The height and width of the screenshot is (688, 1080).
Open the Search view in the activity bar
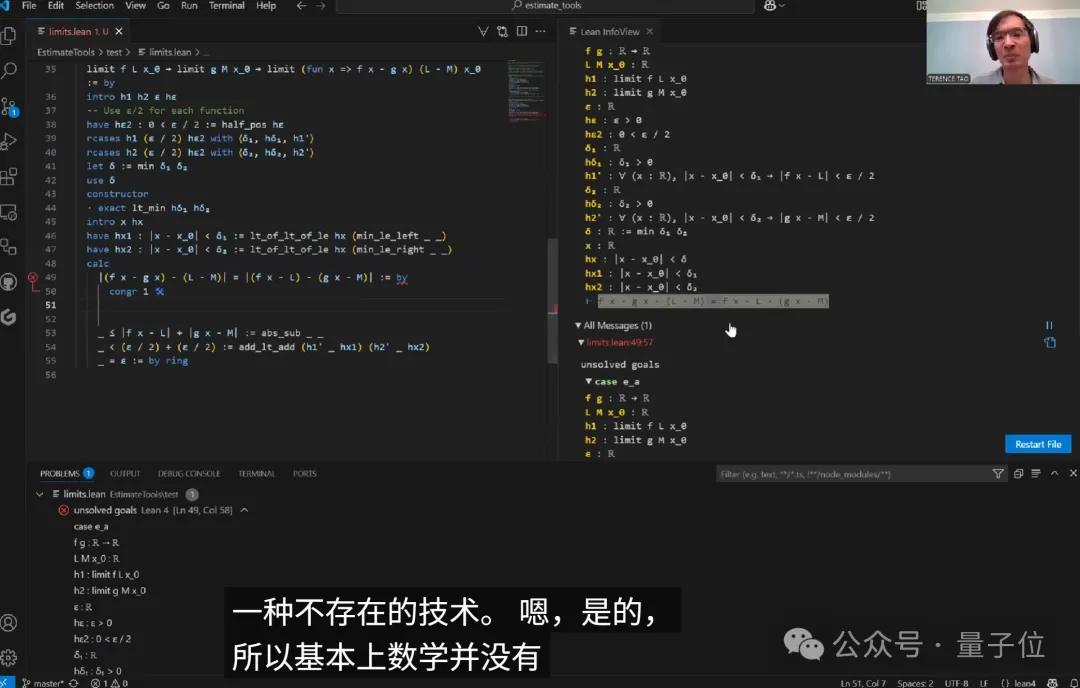point(11,68)
